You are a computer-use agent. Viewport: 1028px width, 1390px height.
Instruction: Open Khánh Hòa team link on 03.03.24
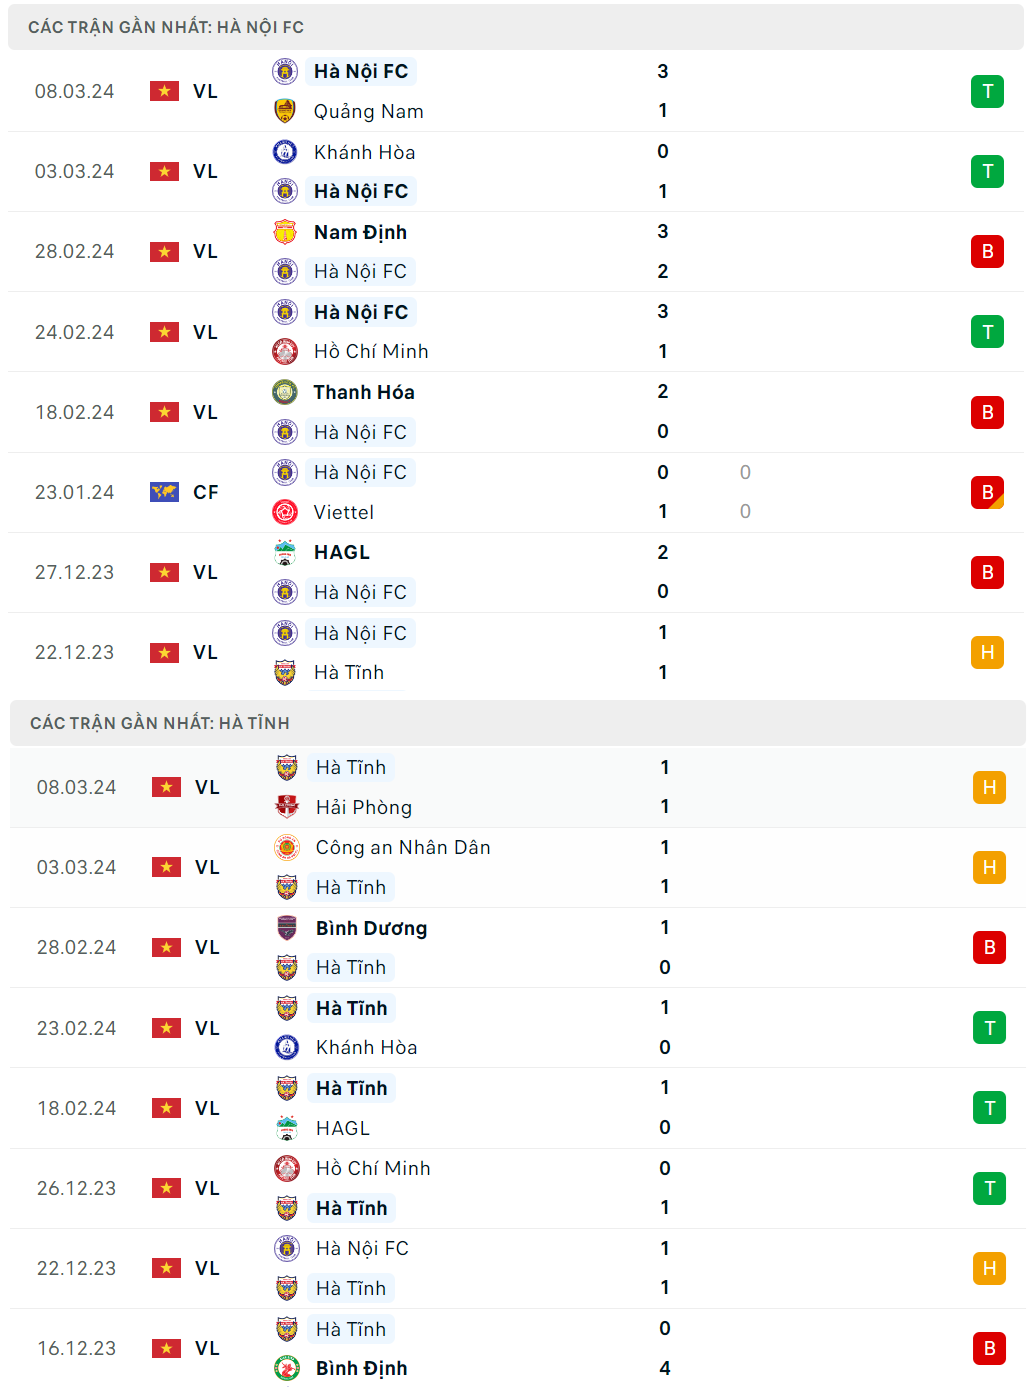[x=364, y=152]
